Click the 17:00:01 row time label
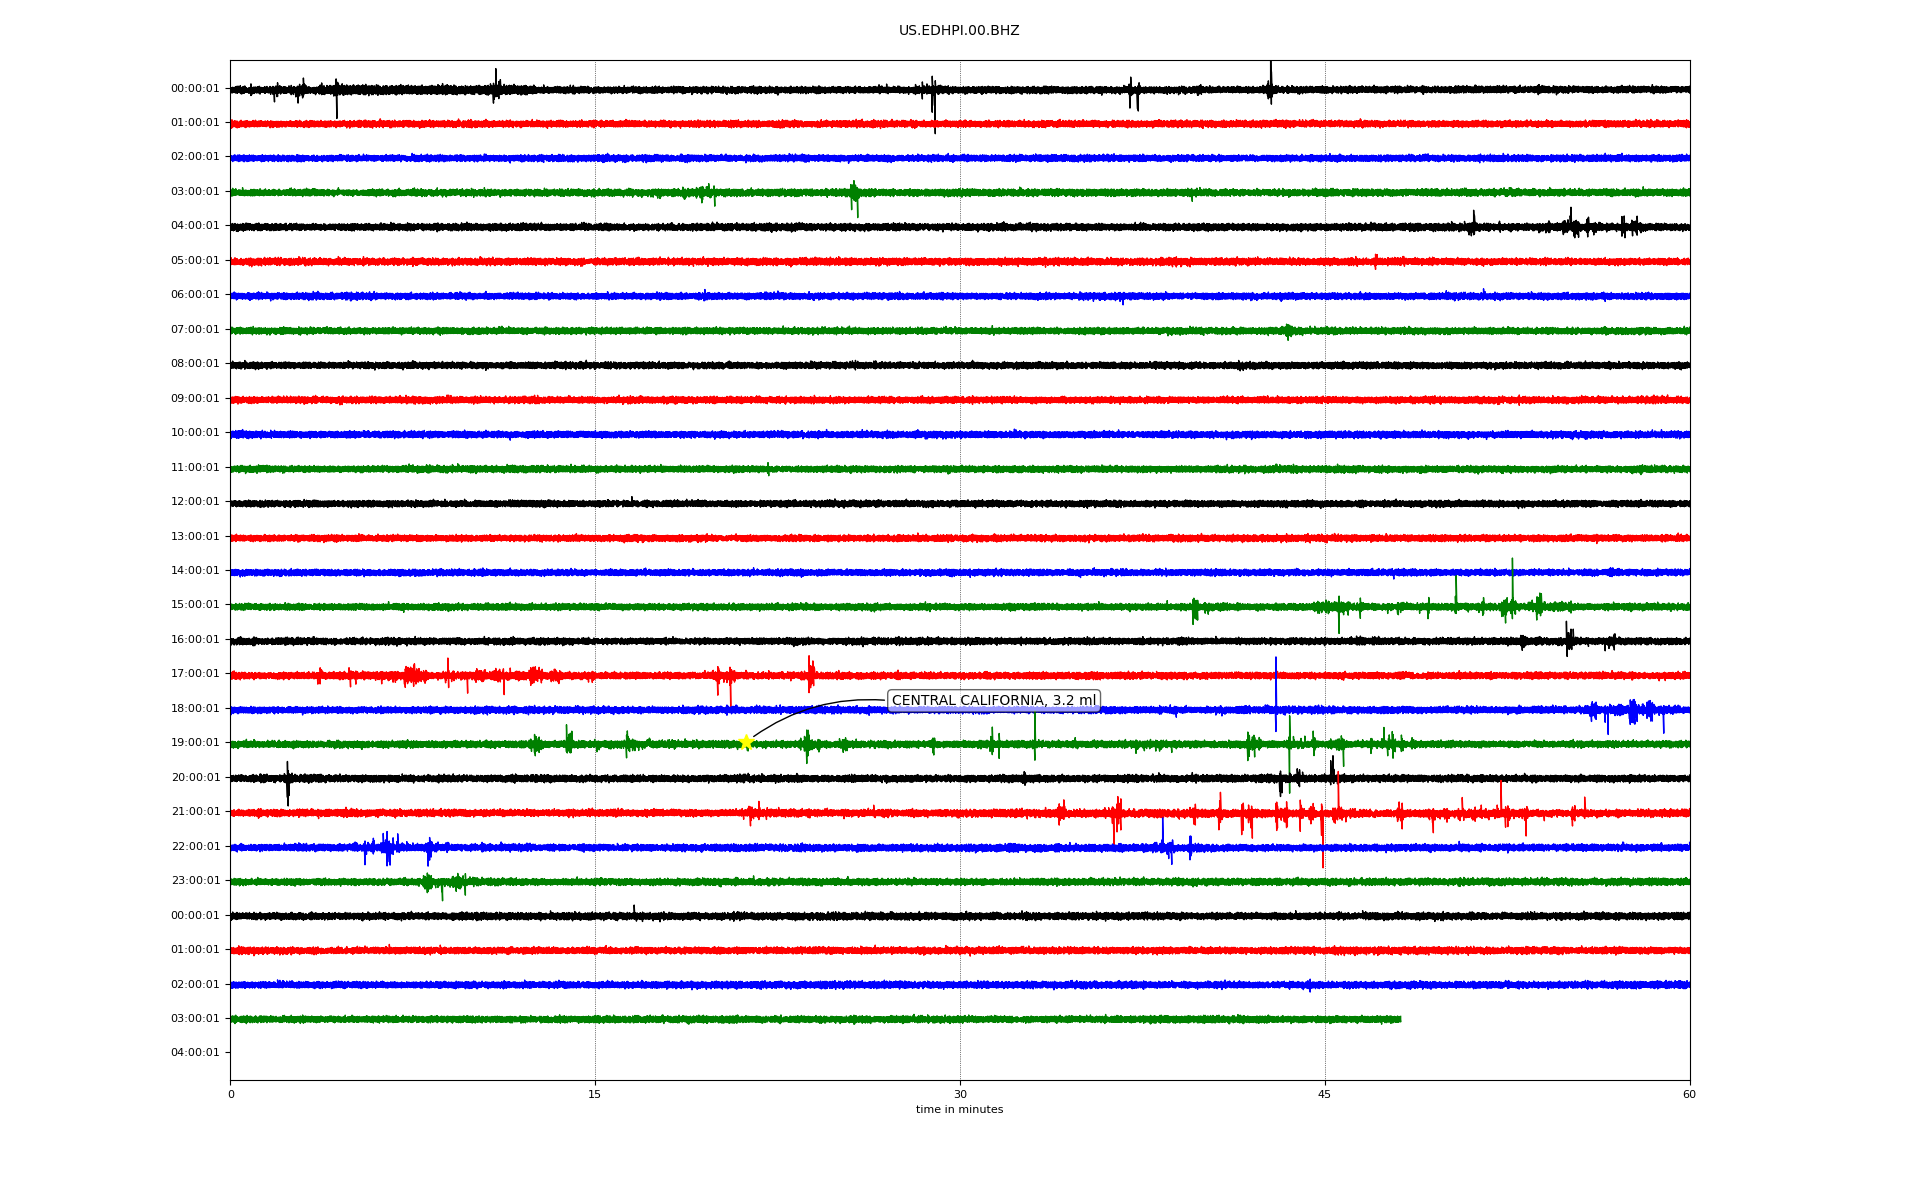 pos(195,674)
